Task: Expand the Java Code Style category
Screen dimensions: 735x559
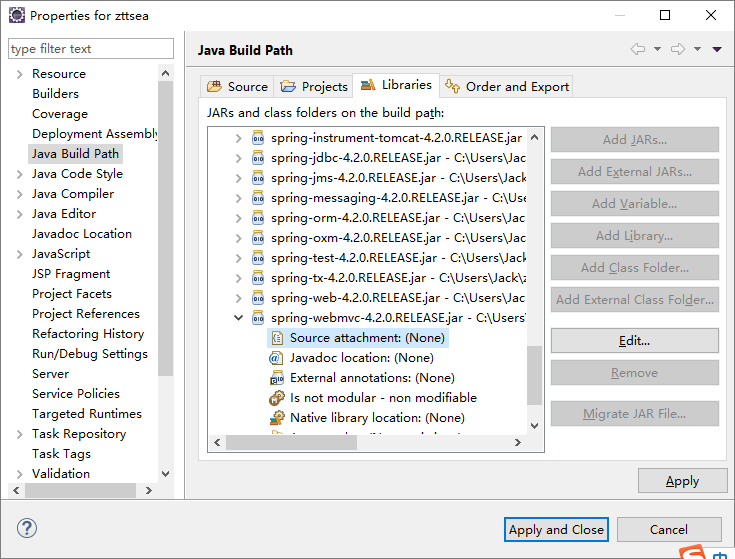Action: coord(18,174)
